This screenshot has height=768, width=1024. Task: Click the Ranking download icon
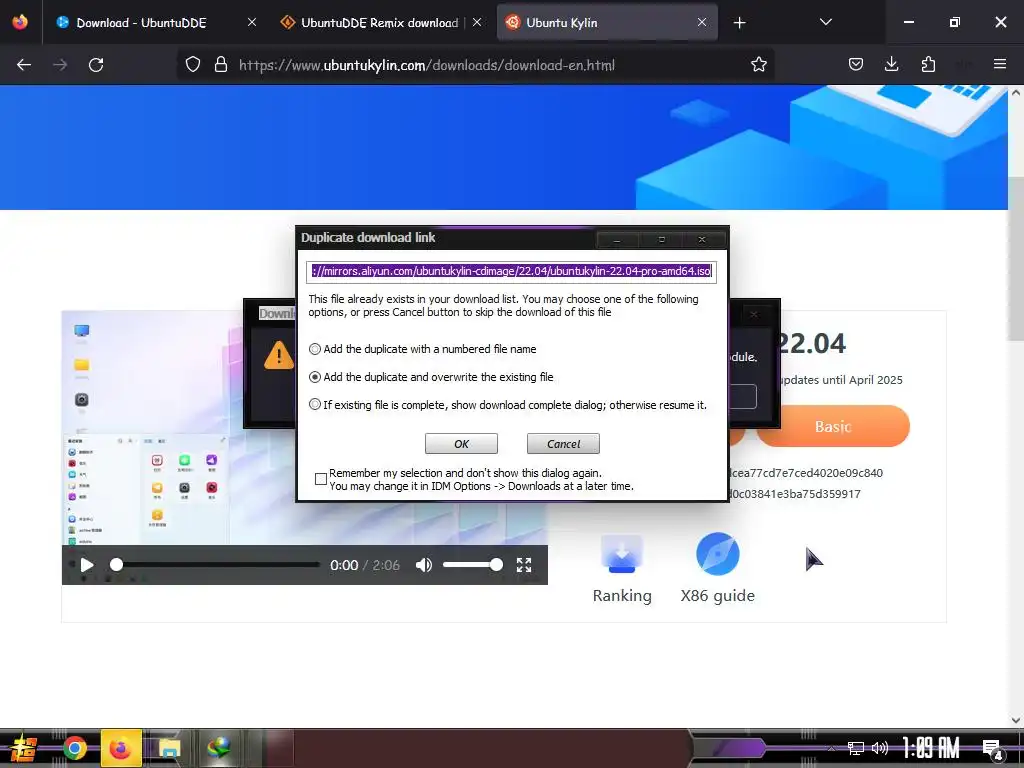622,554
